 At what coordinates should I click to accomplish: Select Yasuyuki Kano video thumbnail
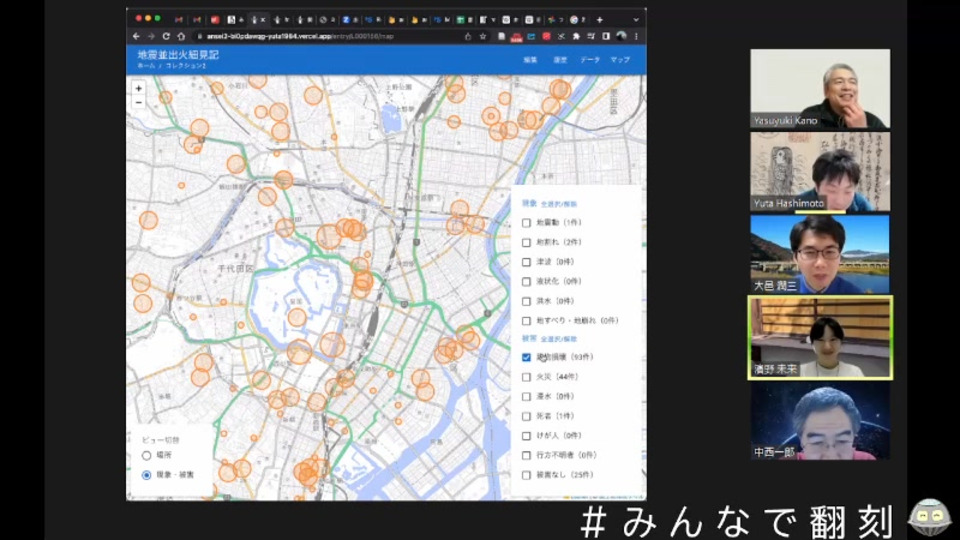[820, 89]
